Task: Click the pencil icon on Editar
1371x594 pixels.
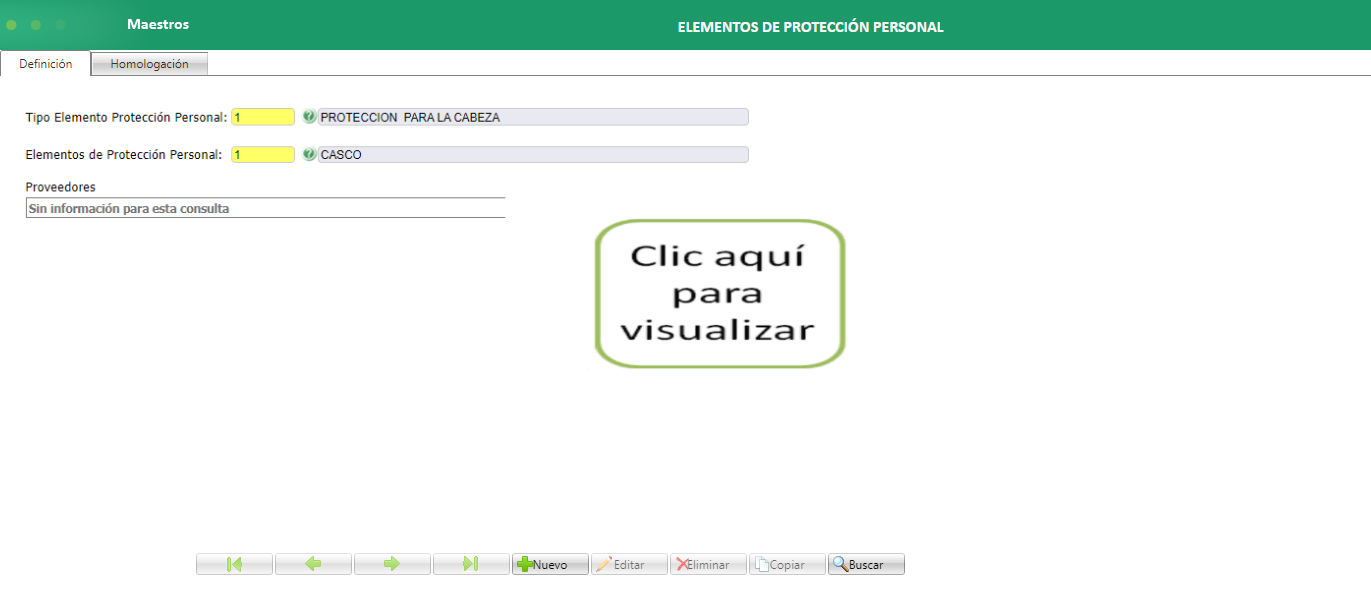Action: [x=606, y=563]
